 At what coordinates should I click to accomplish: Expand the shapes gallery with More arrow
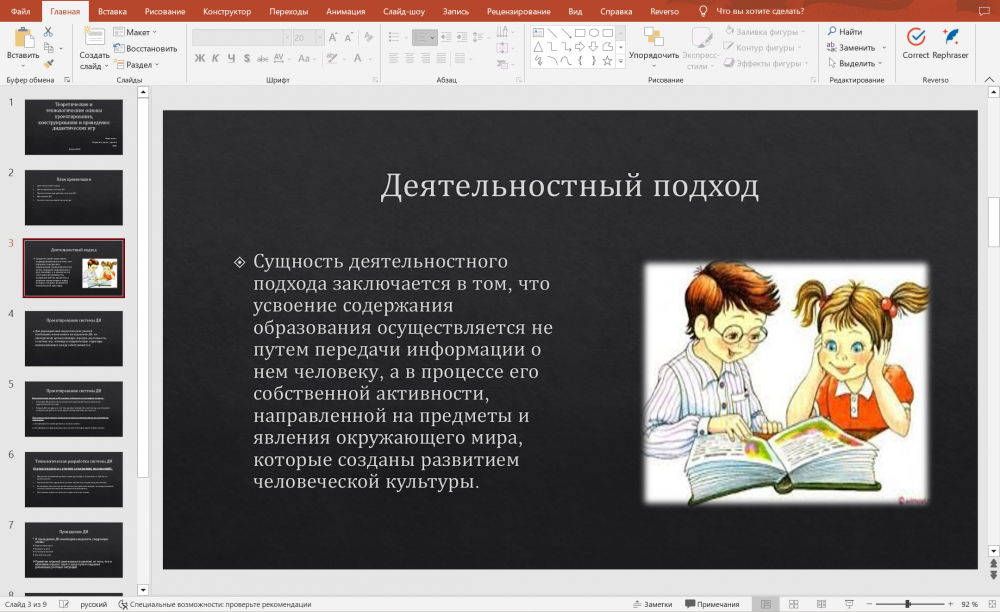coord(621,61)
